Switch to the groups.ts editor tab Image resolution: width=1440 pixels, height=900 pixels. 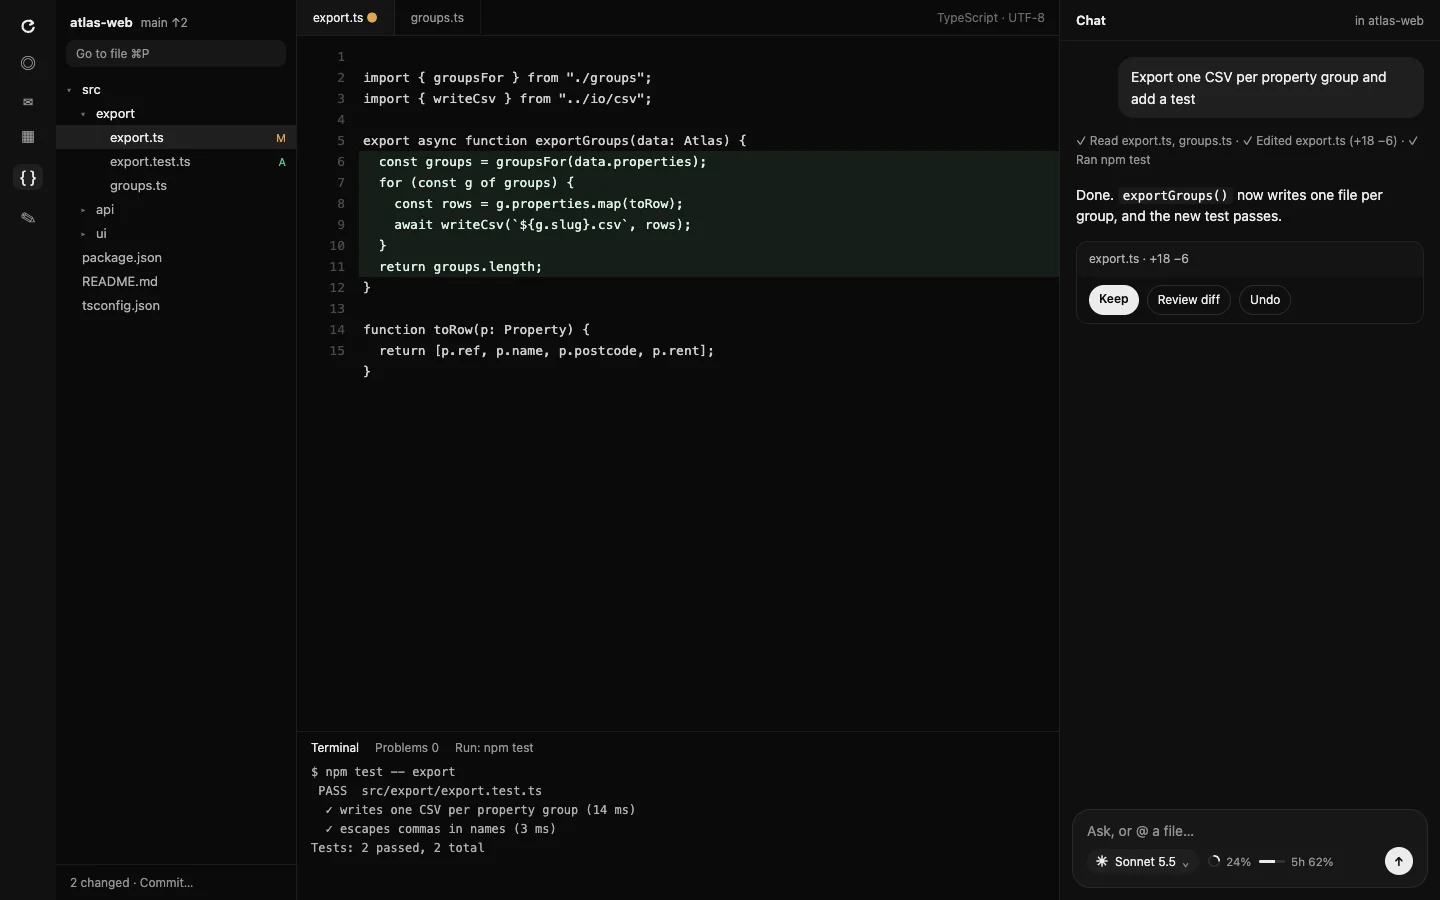437,18
